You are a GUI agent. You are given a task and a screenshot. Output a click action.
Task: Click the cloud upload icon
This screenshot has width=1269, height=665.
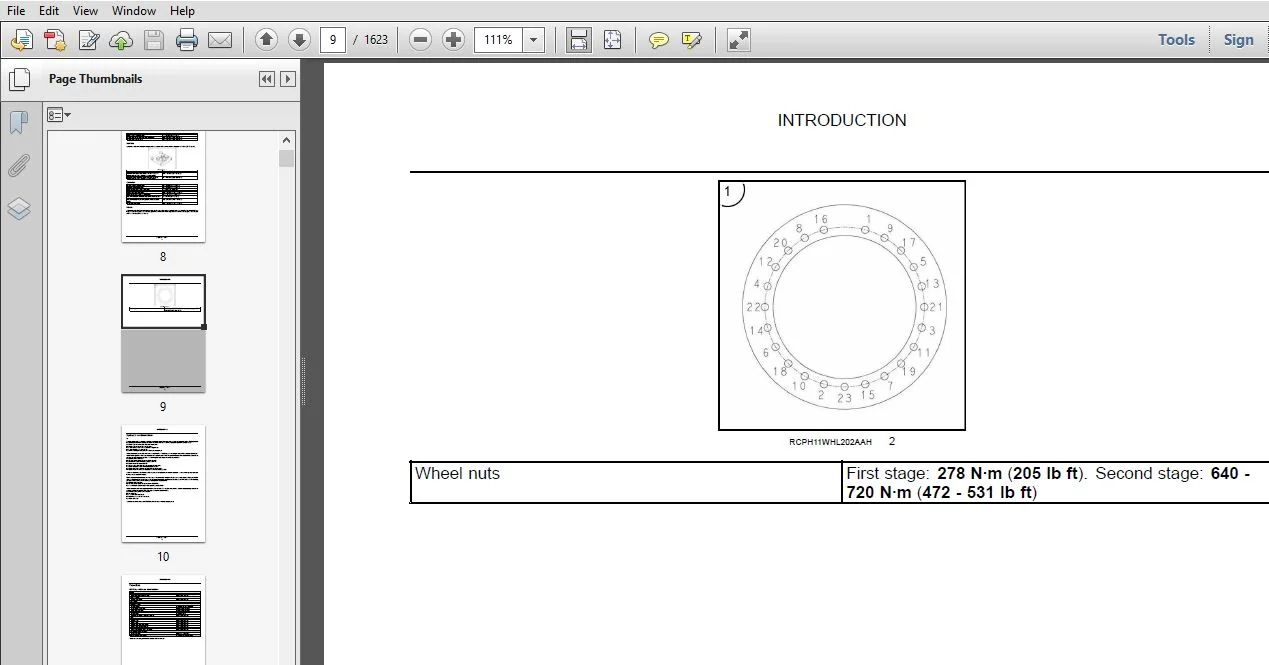tap(121, 40)
